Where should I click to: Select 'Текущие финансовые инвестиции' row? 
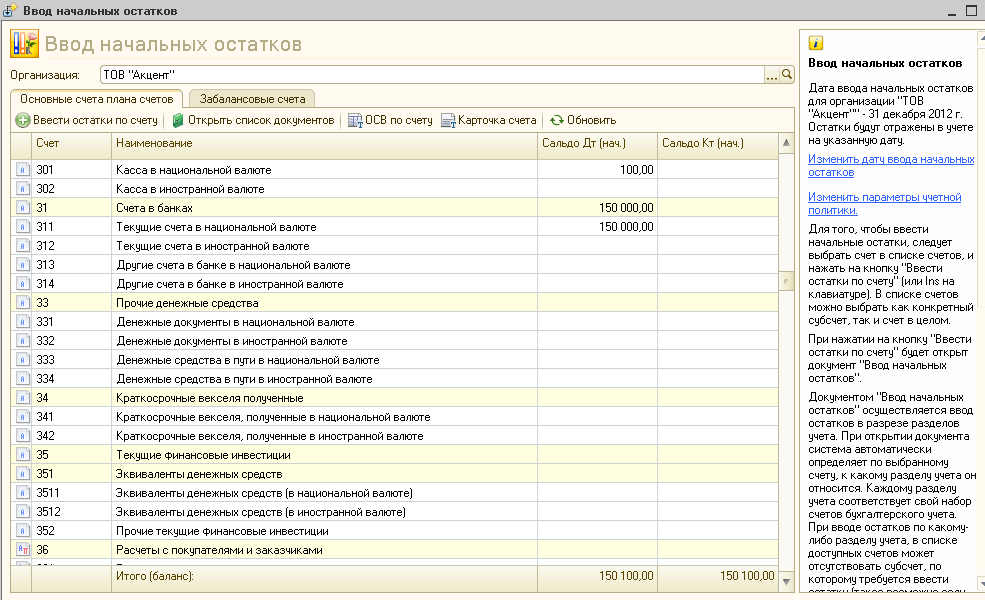pos(395,455)
